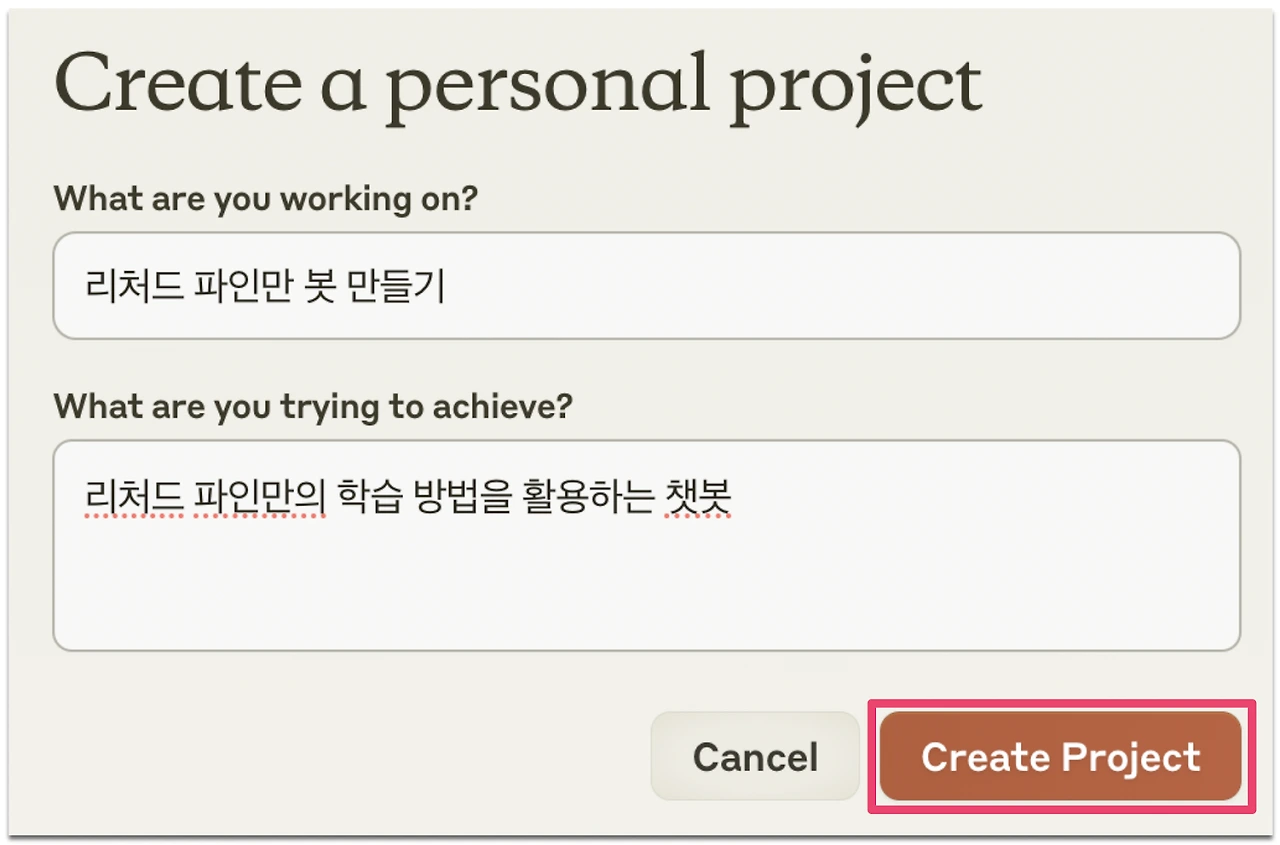Click the "What are you working on?" label

266,198
